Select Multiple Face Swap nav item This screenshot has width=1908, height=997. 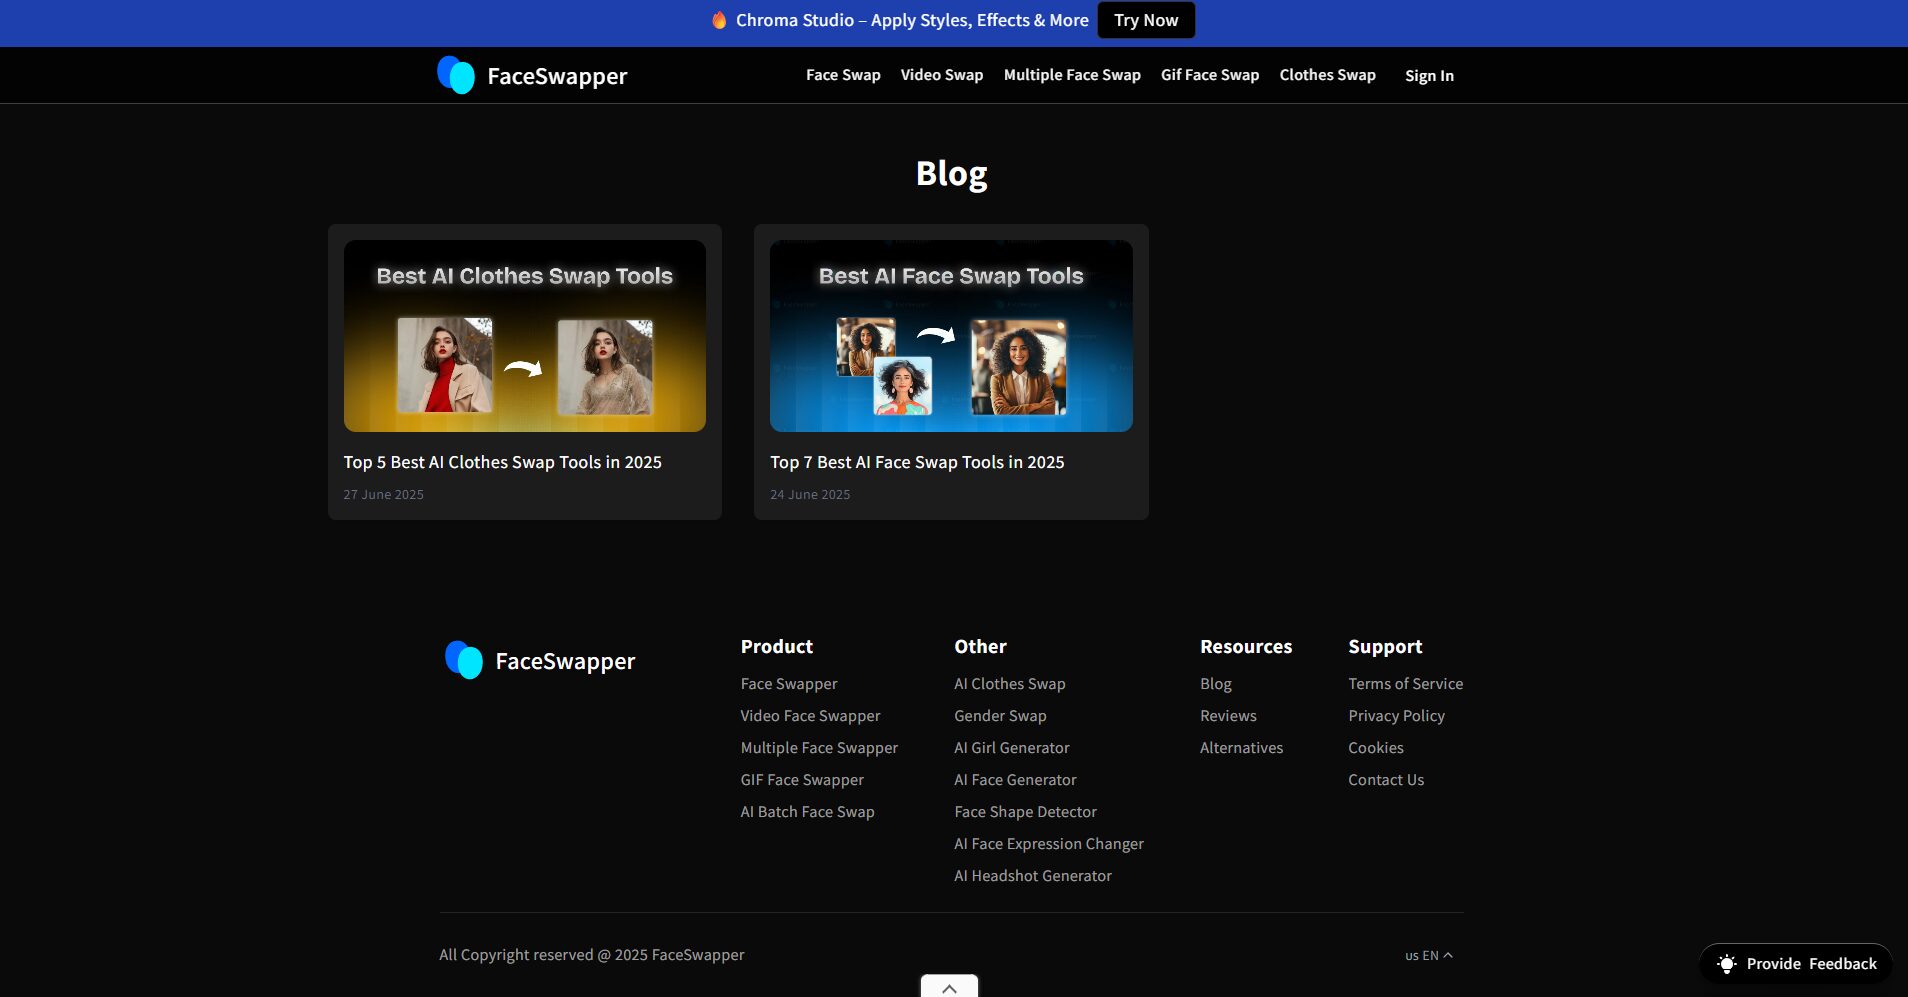(1071, 75)
